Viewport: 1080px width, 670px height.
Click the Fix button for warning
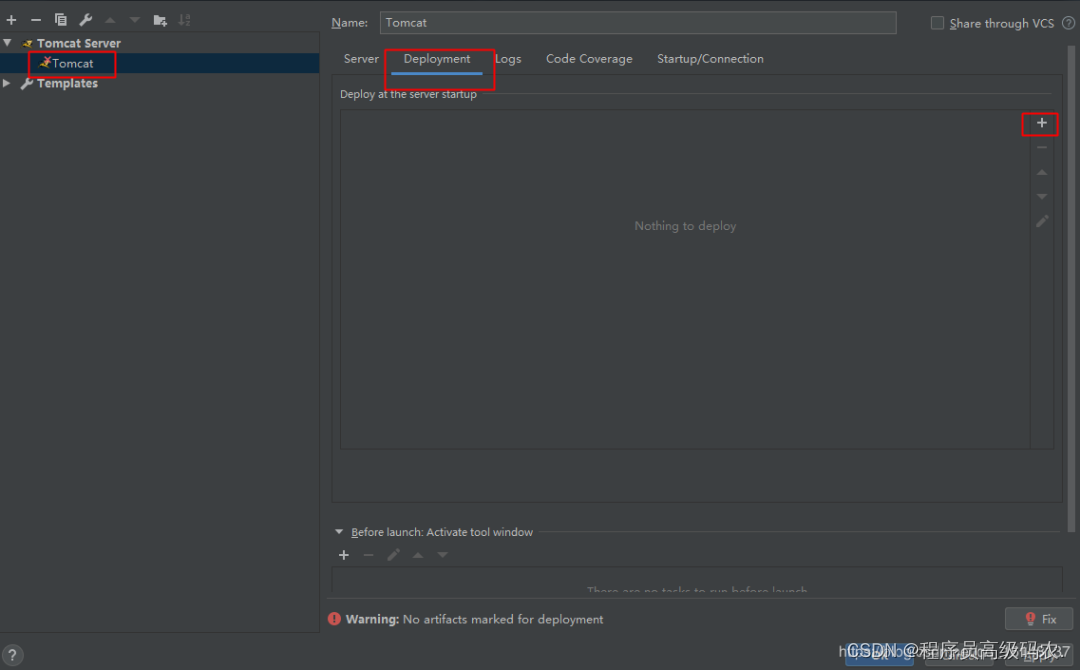point(1039,619)
